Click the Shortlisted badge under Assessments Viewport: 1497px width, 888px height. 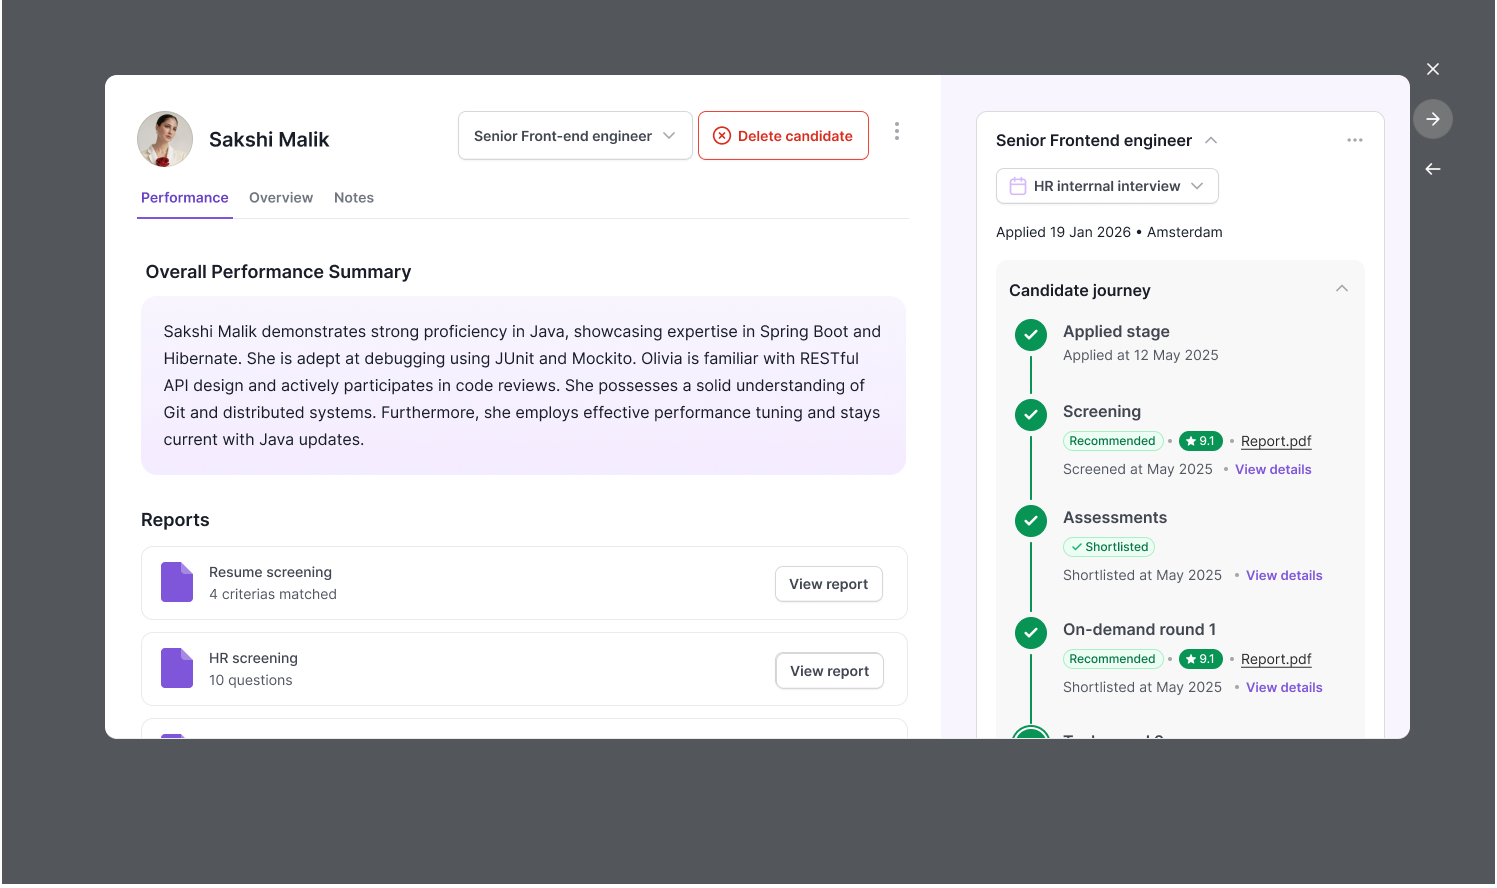click(1109, 547)
